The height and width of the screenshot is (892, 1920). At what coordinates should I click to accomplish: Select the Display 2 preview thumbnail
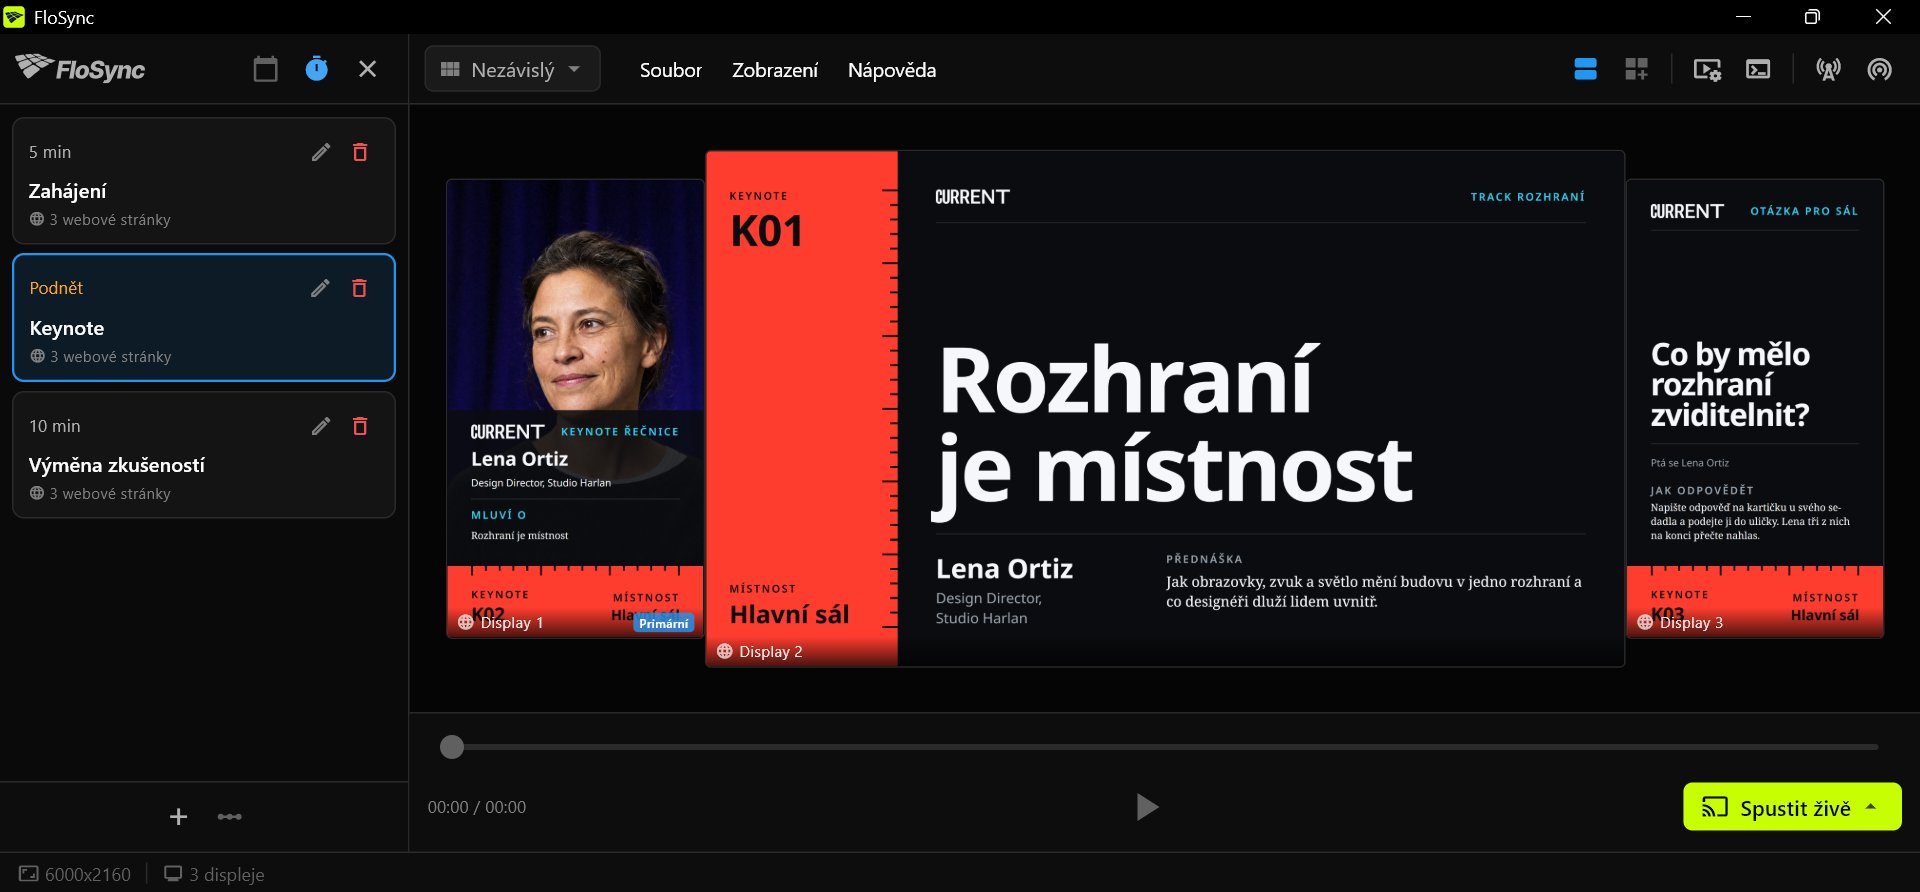[1165, 409]
